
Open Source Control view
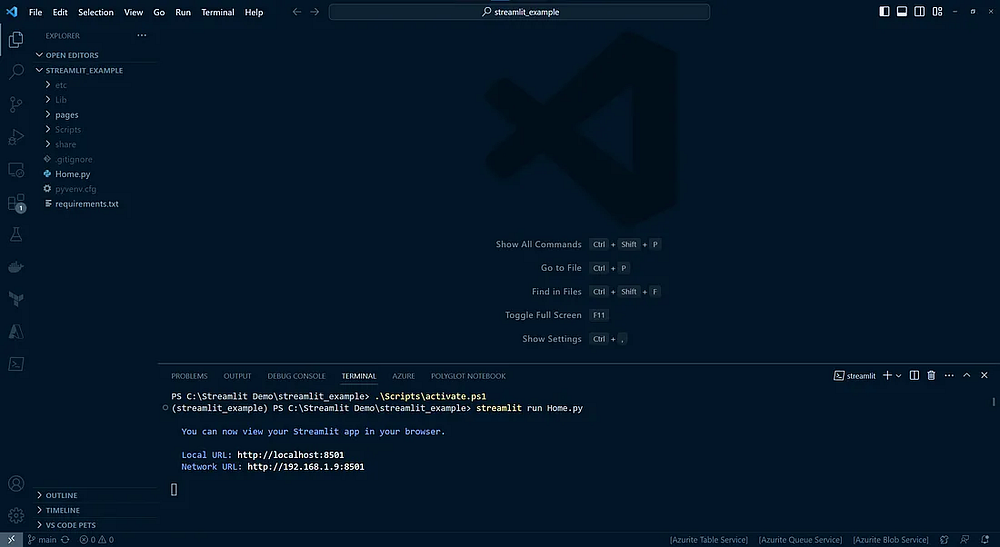coord(16,104)
